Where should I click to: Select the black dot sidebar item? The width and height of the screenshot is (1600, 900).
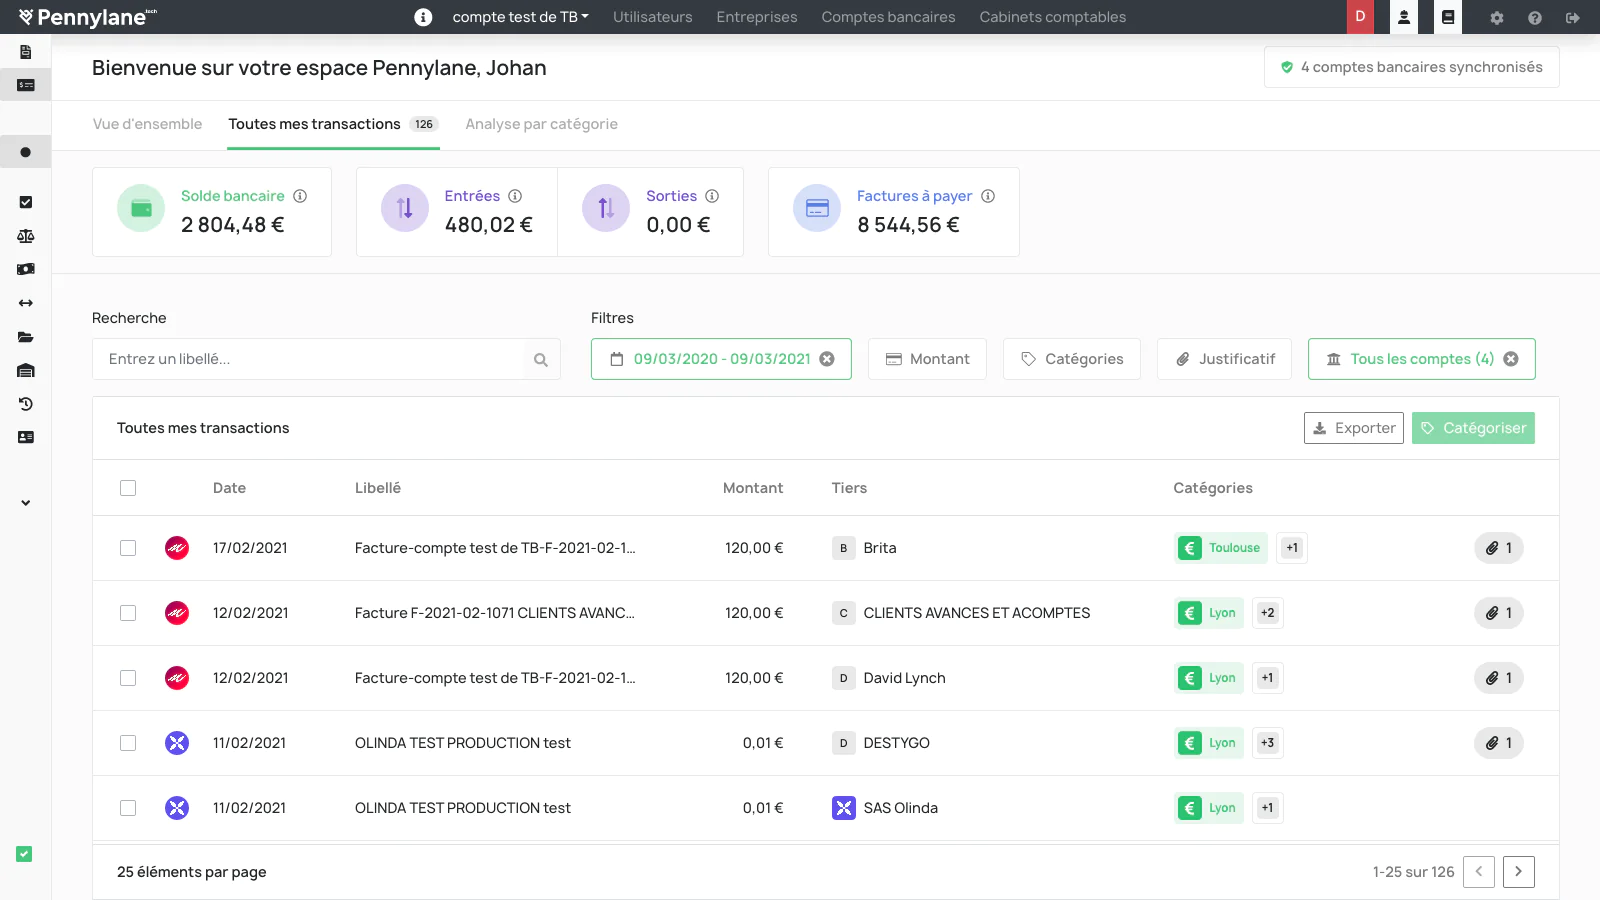(x=26, y=152)
